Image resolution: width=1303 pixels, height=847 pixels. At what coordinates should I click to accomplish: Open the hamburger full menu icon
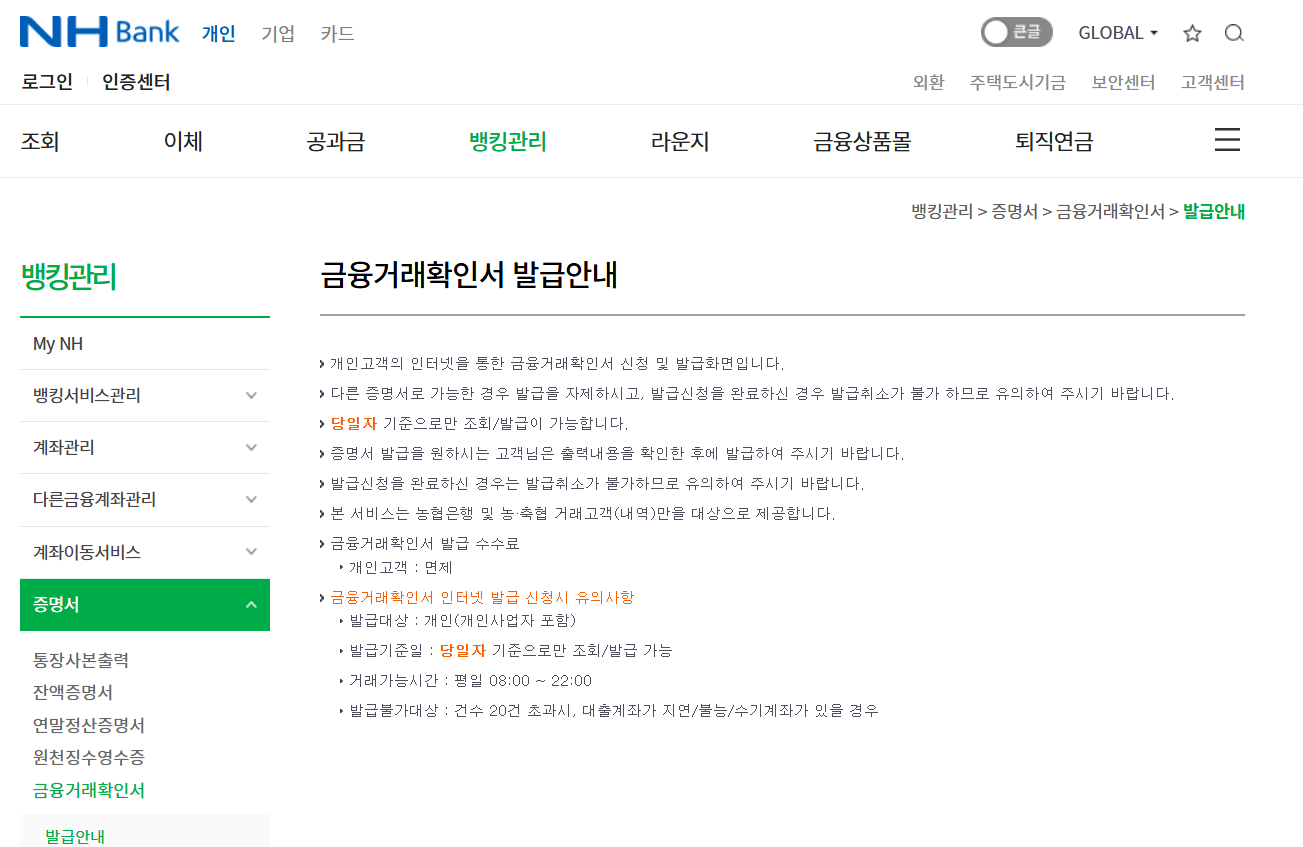1227,140
